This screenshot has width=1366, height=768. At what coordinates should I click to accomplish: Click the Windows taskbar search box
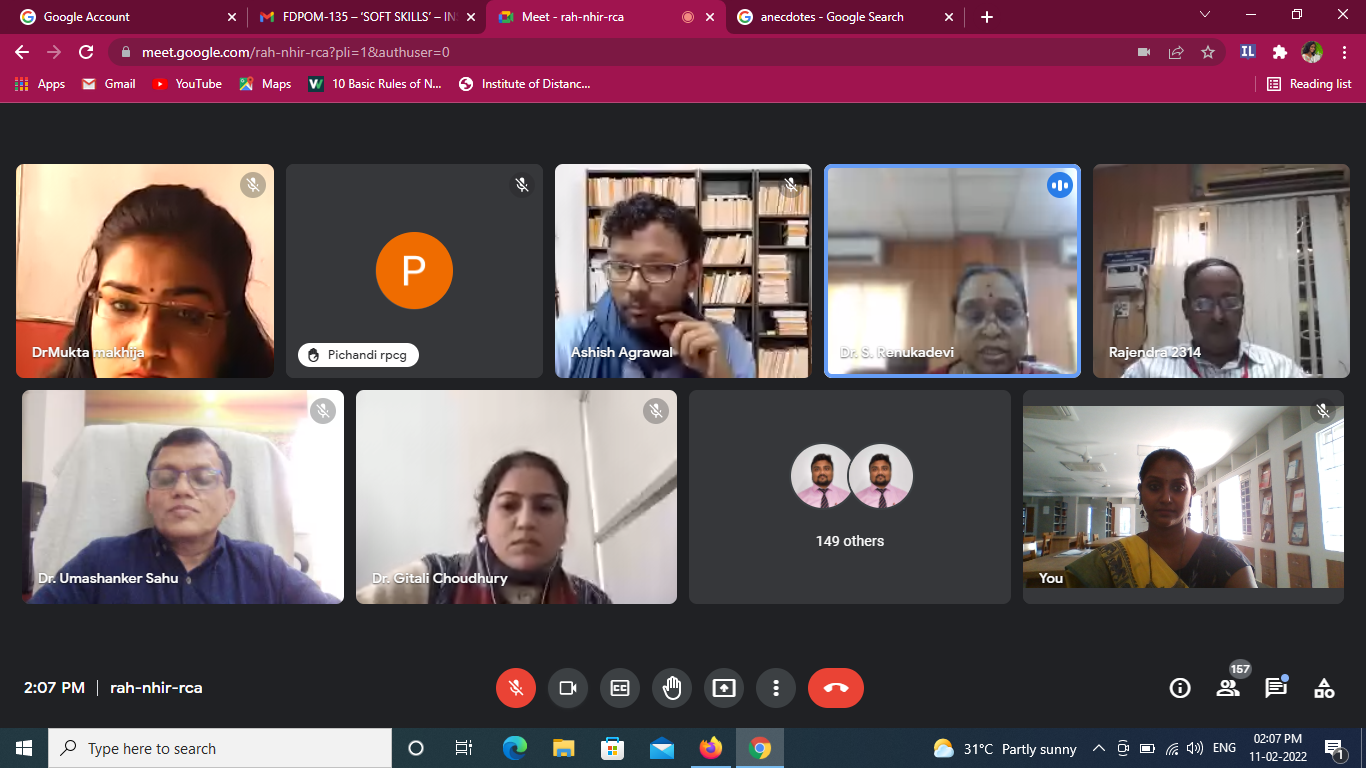point(220,748)
